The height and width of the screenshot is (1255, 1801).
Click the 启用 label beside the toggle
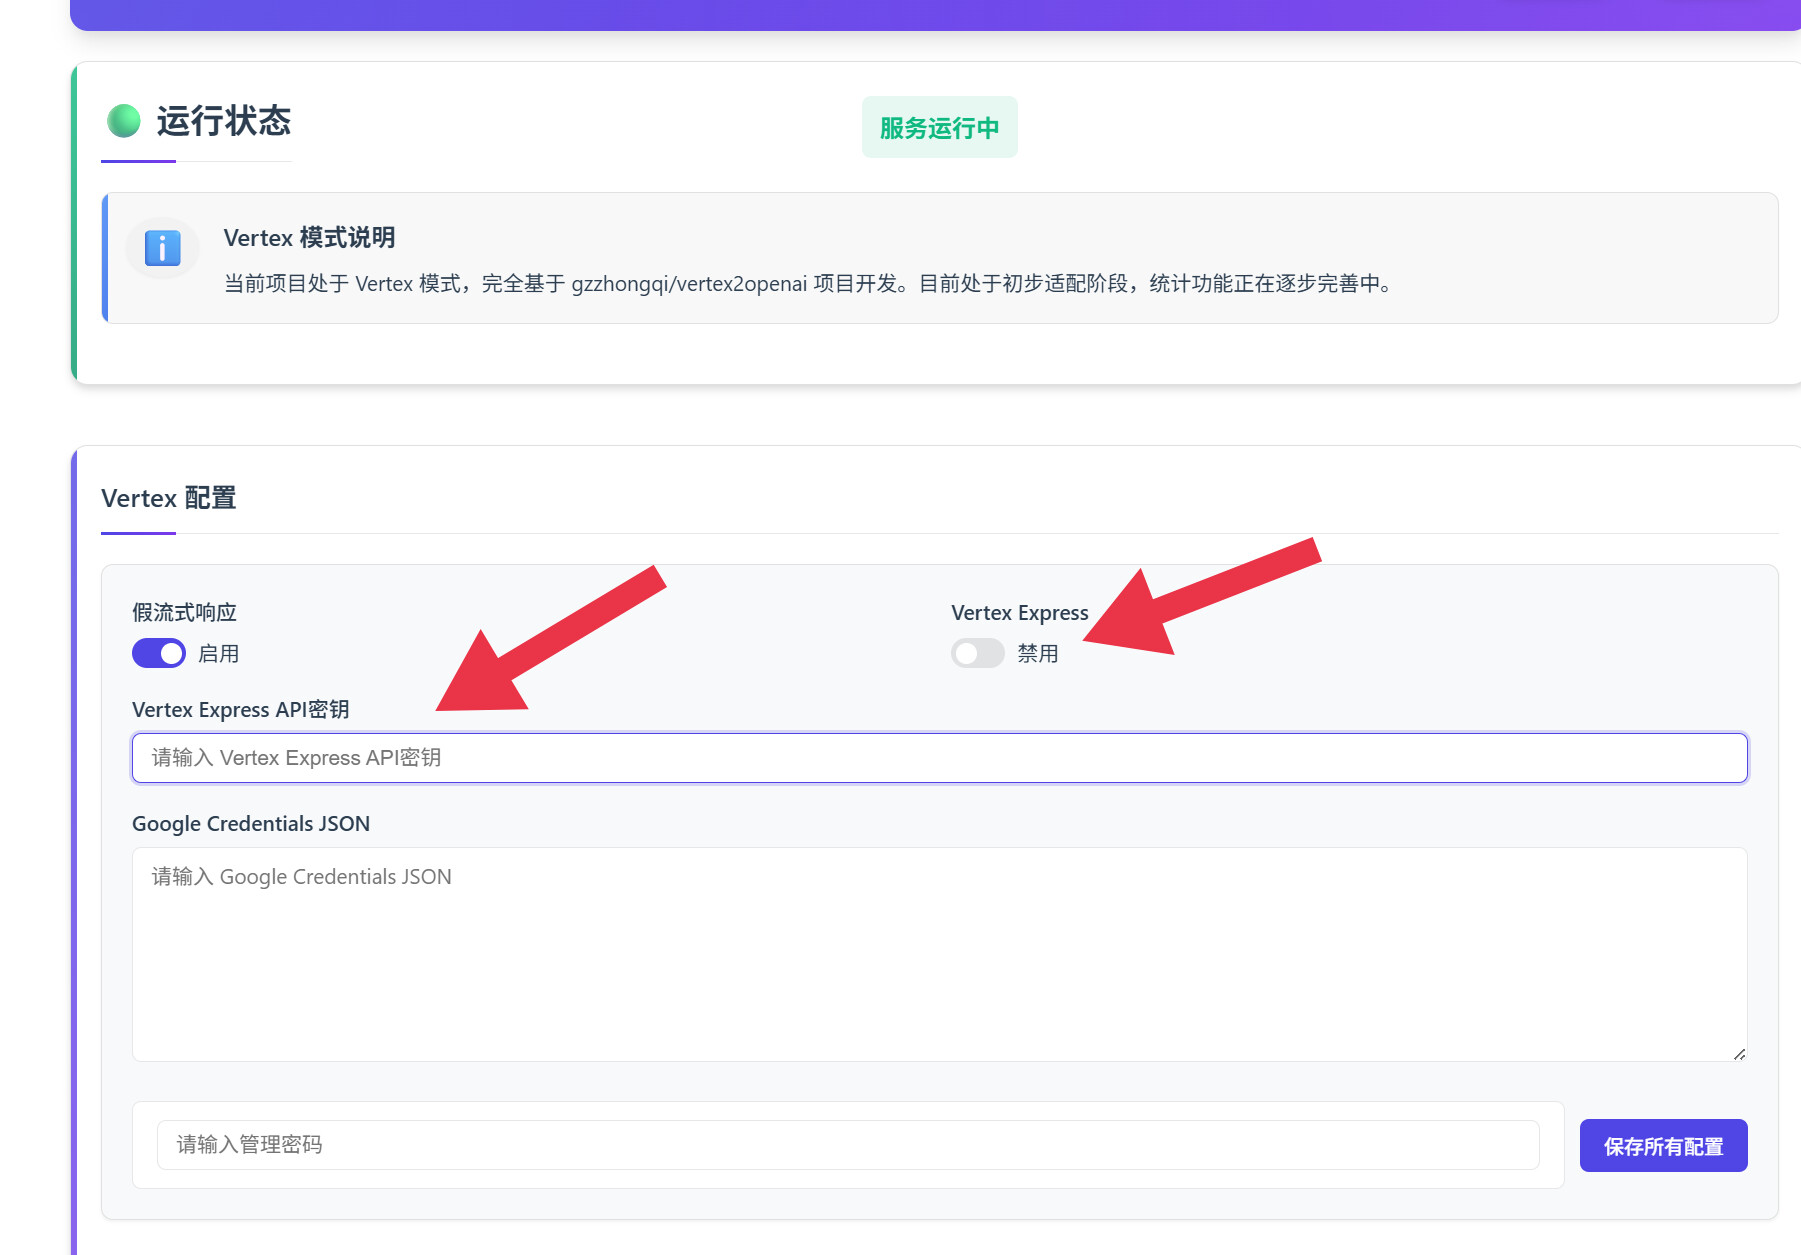click(219, 654)
